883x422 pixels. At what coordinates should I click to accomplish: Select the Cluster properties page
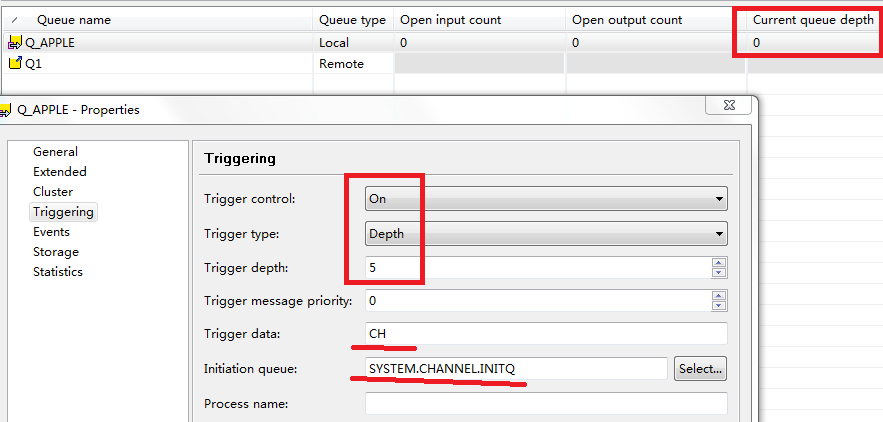(53, 192)
